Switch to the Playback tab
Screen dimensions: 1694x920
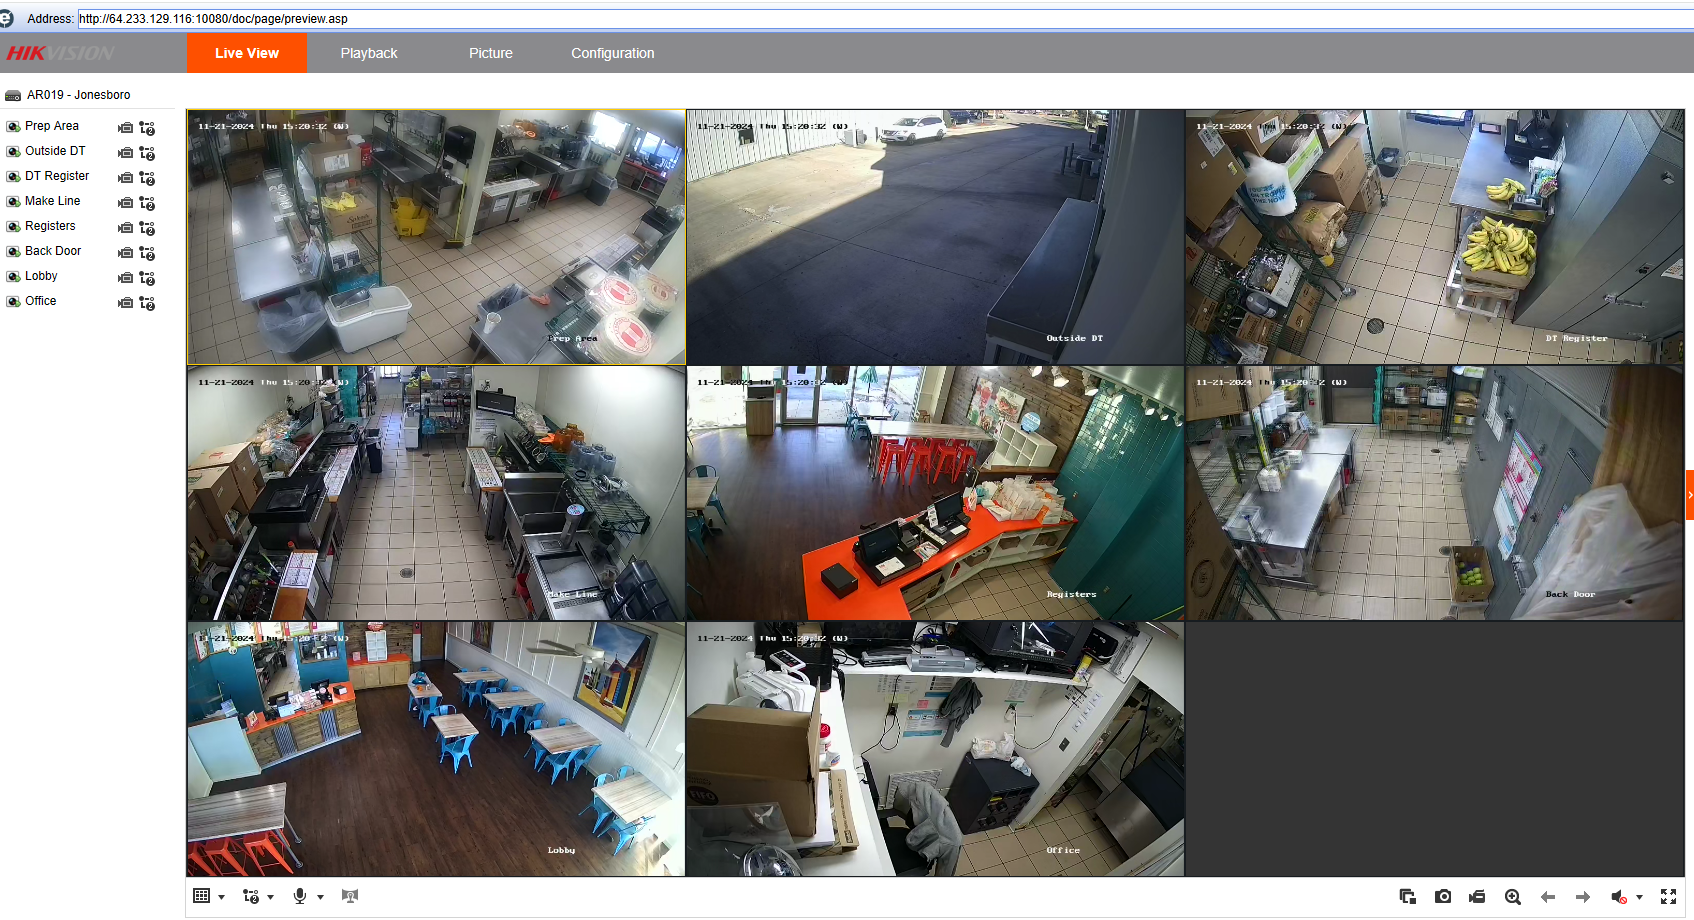(x=368, y=53)
